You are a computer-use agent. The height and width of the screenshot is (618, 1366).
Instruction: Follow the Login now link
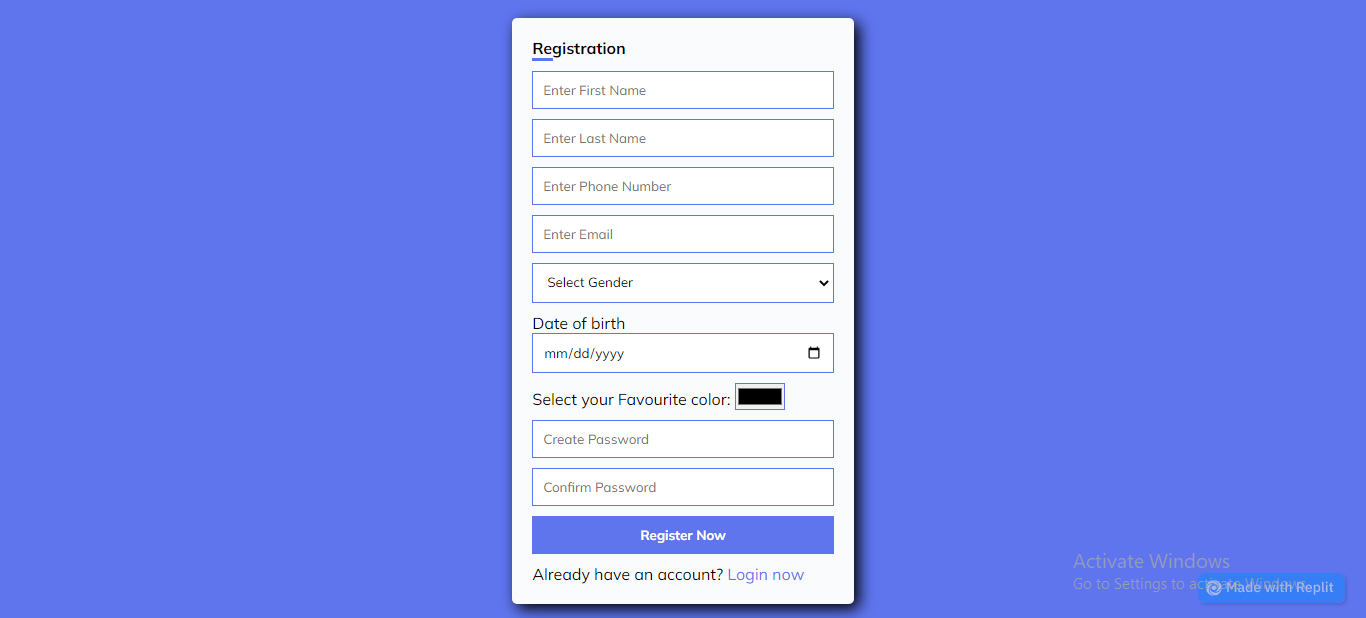coord(765,575)
